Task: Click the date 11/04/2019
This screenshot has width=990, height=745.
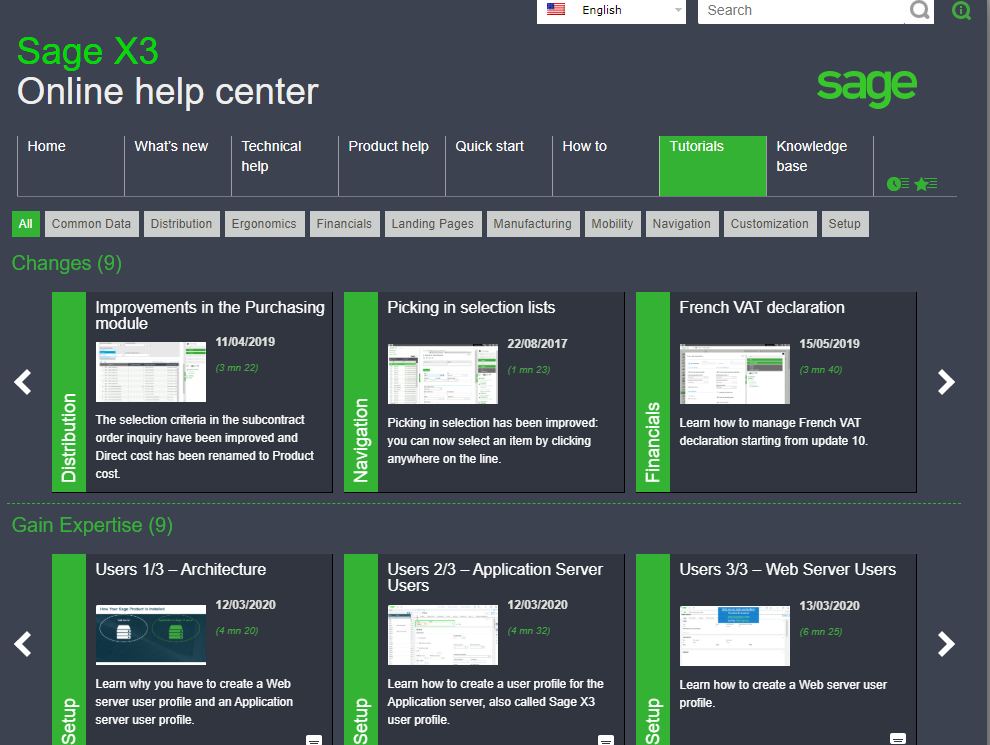Action: click(246, 342)
